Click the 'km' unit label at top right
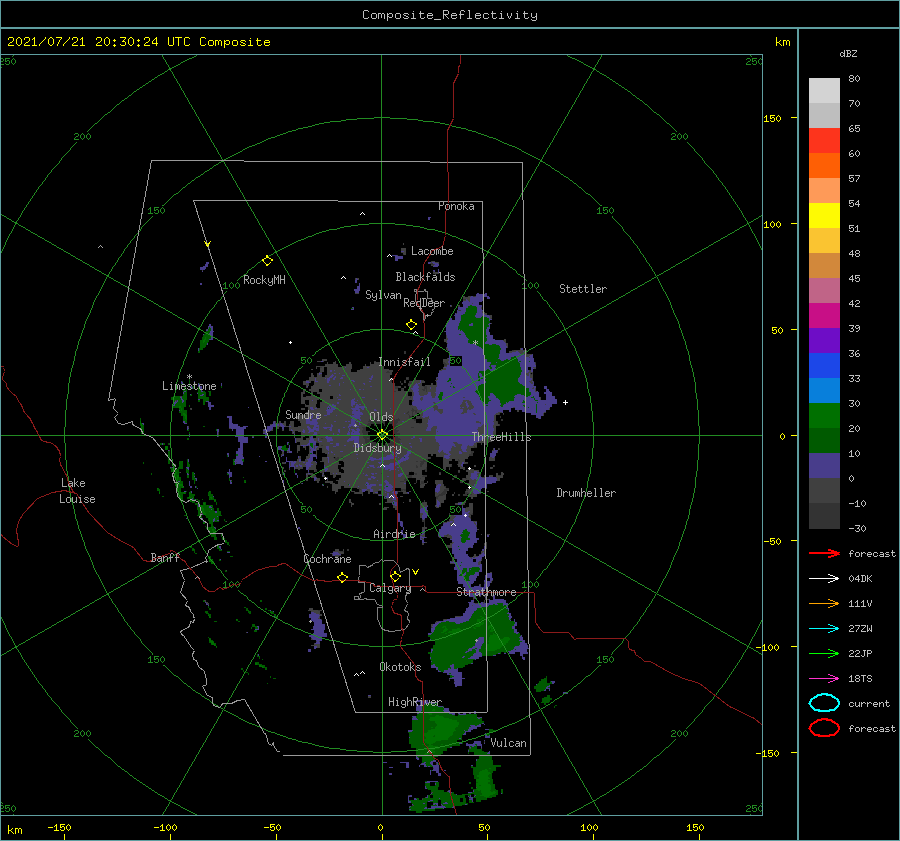 point(782,42)
